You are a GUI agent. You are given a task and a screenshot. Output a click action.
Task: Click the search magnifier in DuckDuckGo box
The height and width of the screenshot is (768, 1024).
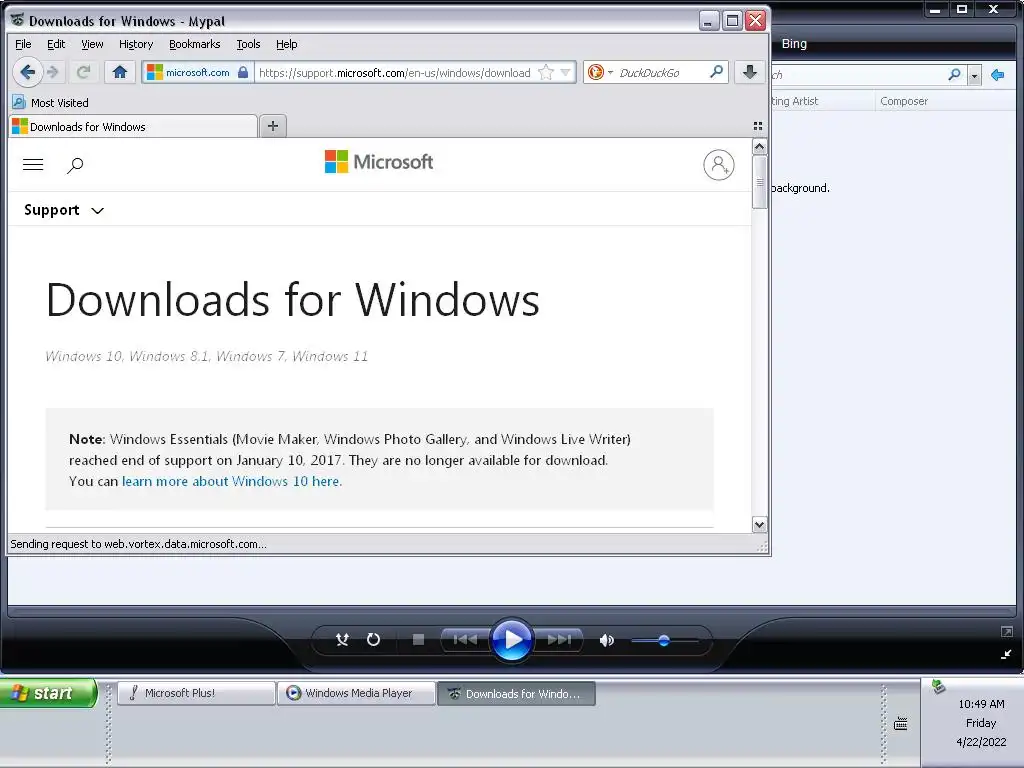point(716,72)
